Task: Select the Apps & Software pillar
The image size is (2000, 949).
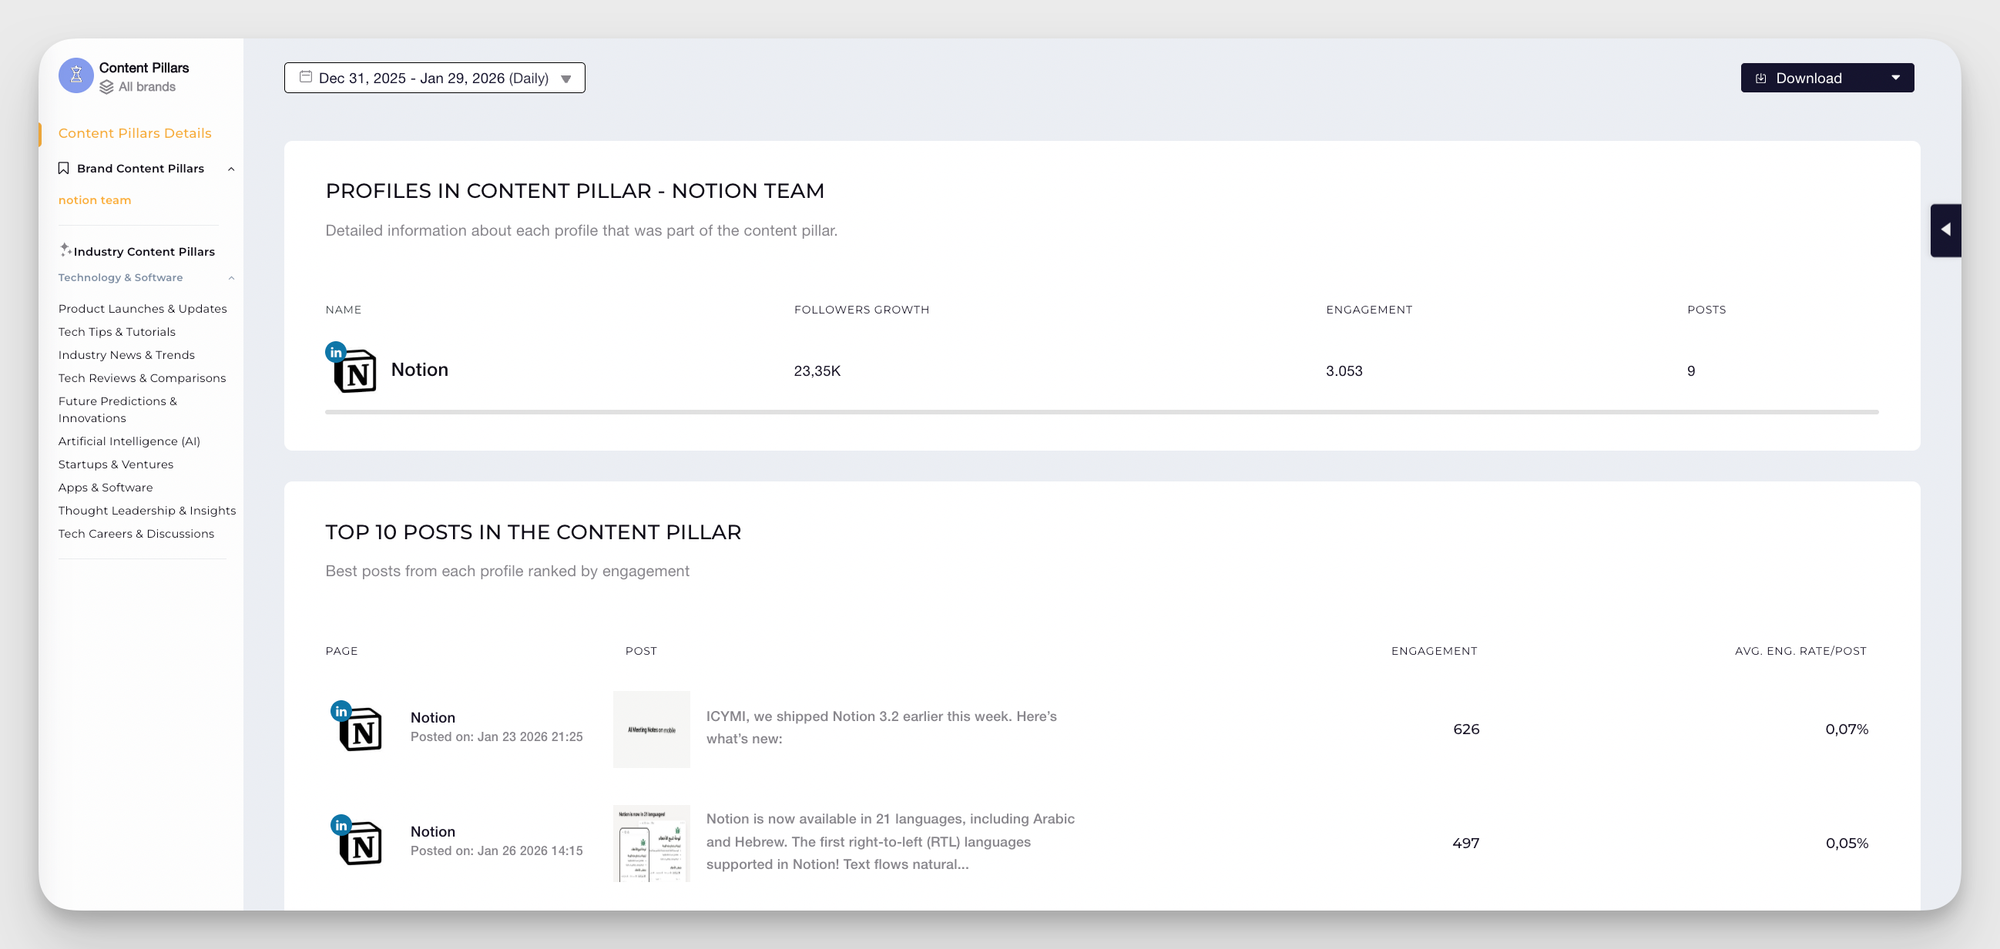Action: point(105,487)
